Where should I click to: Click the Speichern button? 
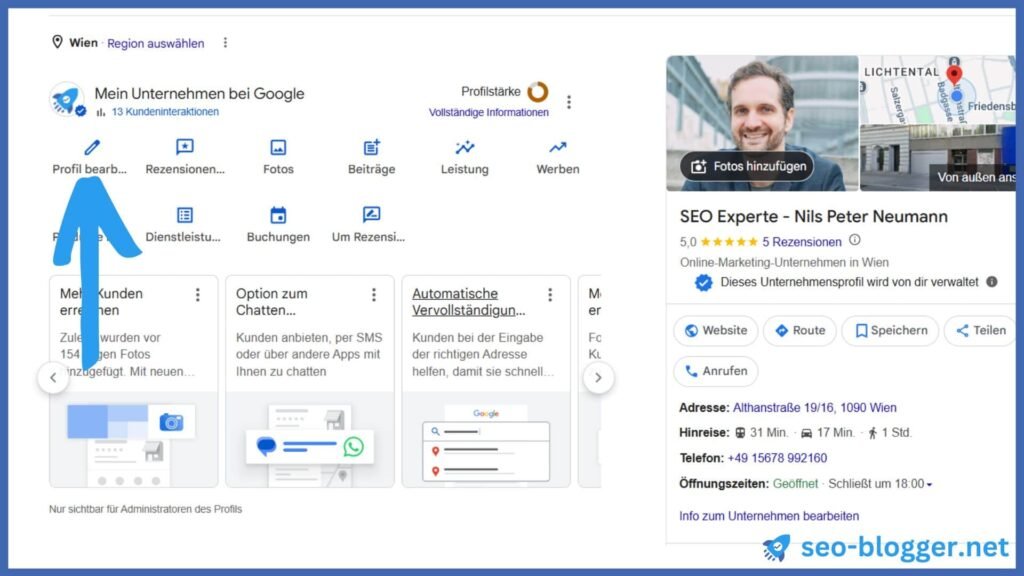pyautogui.click(x=891, y=330)
